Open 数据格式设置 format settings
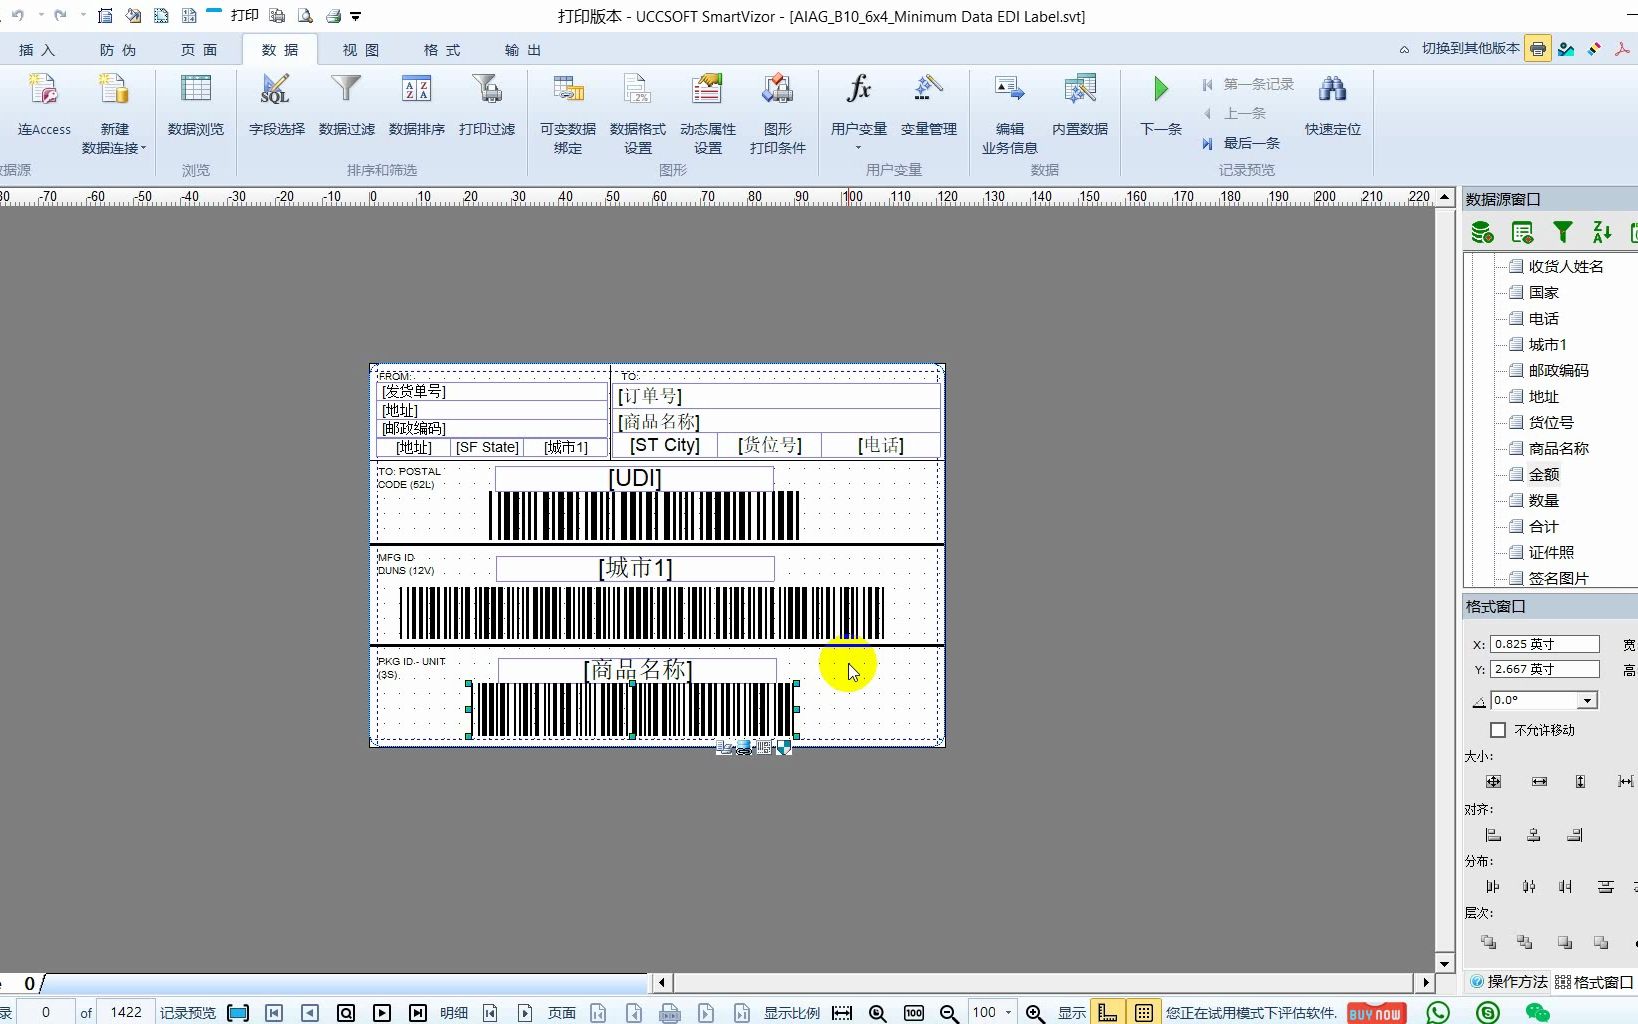The width and height of the screenshot is (1638, 1024). pyautogui.click(x=638, y=114)
